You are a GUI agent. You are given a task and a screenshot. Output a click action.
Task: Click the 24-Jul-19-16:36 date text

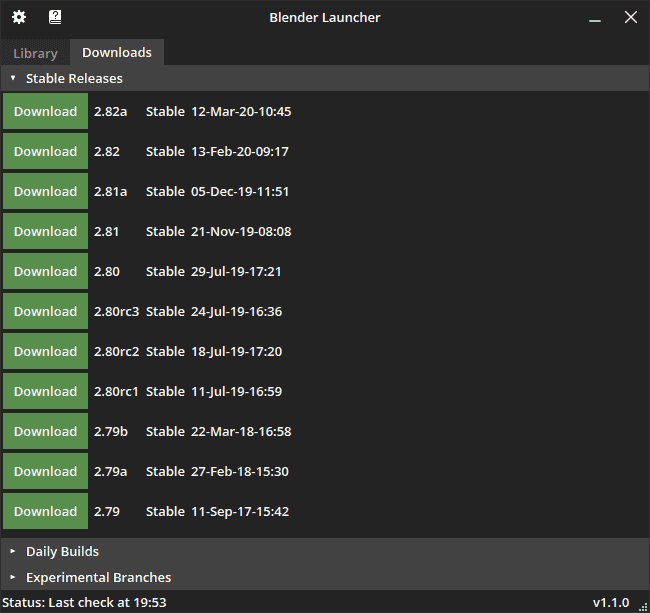click(237, 312)
